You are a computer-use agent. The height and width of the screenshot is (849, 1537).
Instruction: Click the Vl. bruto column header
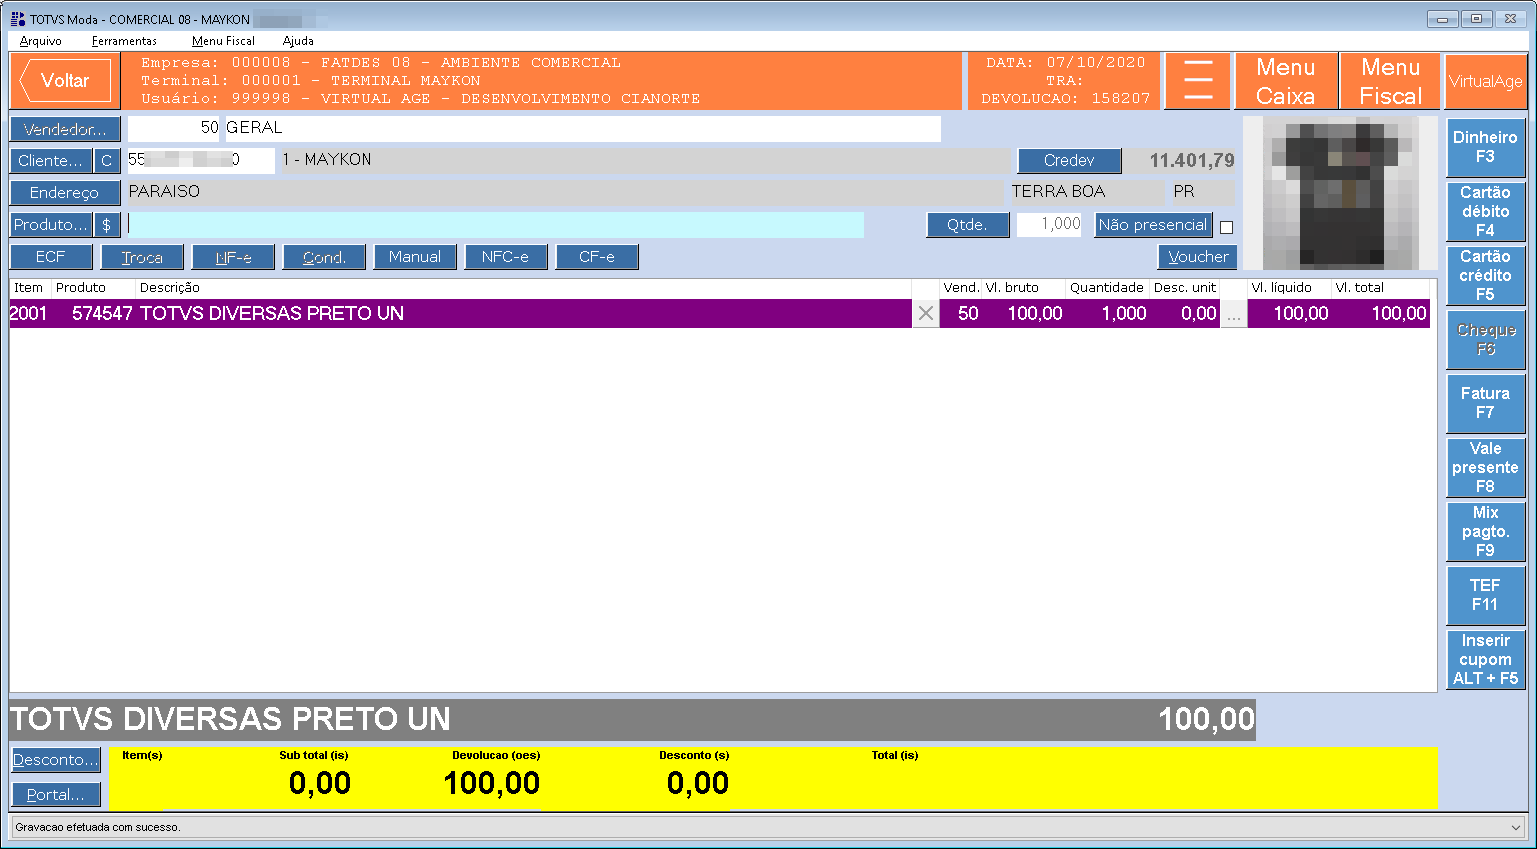click(1023, 288)
